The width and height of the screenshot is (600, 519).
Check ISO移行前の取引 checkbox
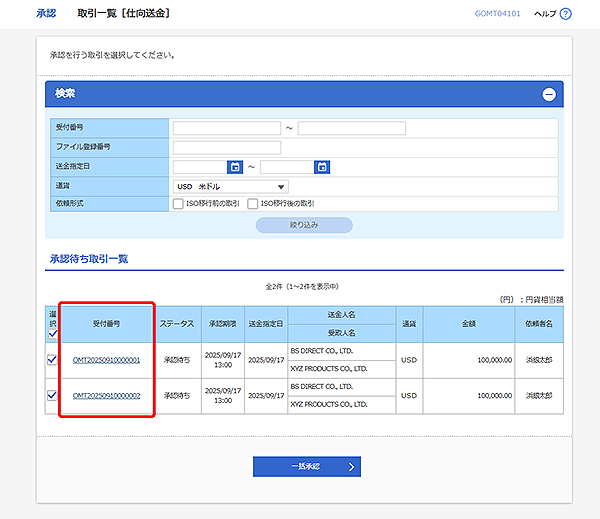[x=178, y=204]
